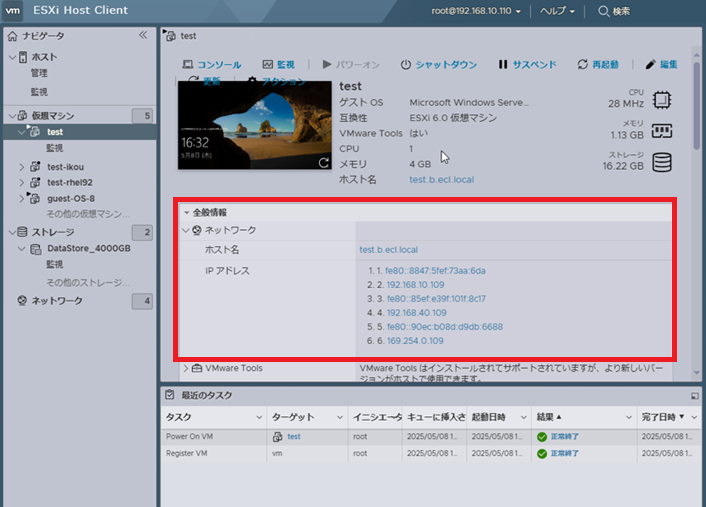Viewport: 706px width, 507px height.
Task: Collapse the 仮想マシン tree node
Action: [12, 116]
